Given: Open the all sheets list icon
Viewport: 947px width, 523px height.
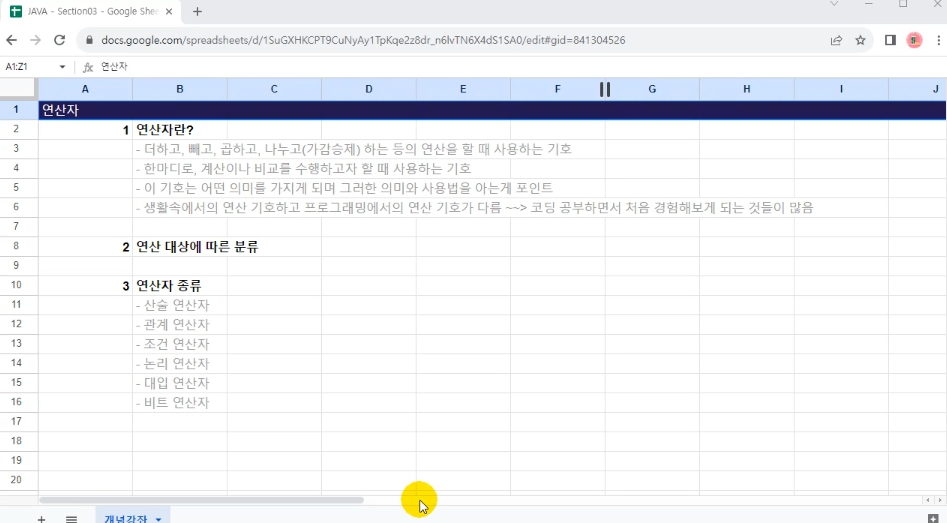Looking at the screenshot, I should pyautogui.click(x=72, y=519).
